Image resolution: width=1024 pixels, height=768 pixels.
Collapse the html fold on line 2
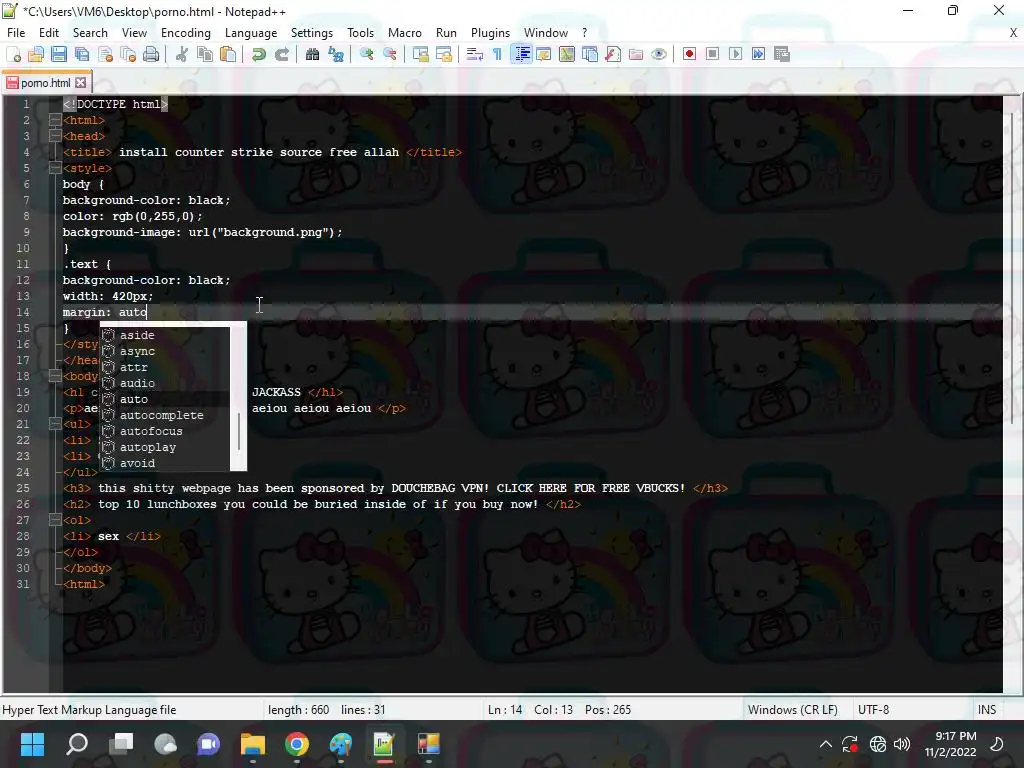55,120
